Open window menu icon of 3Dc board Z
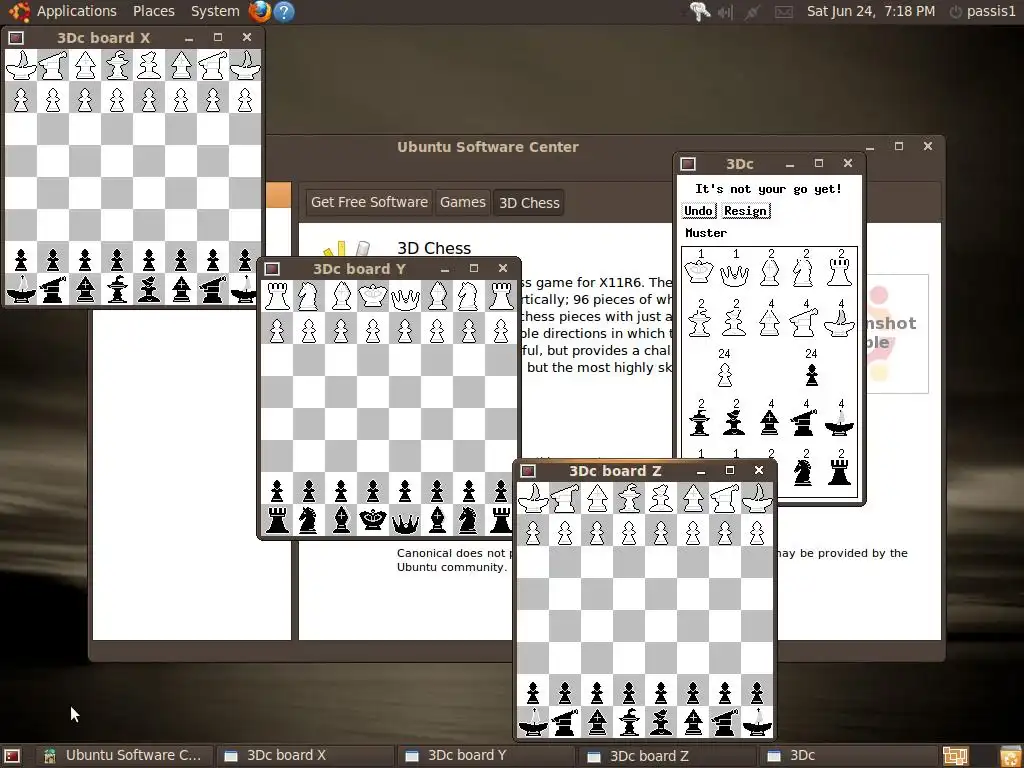 528,471
